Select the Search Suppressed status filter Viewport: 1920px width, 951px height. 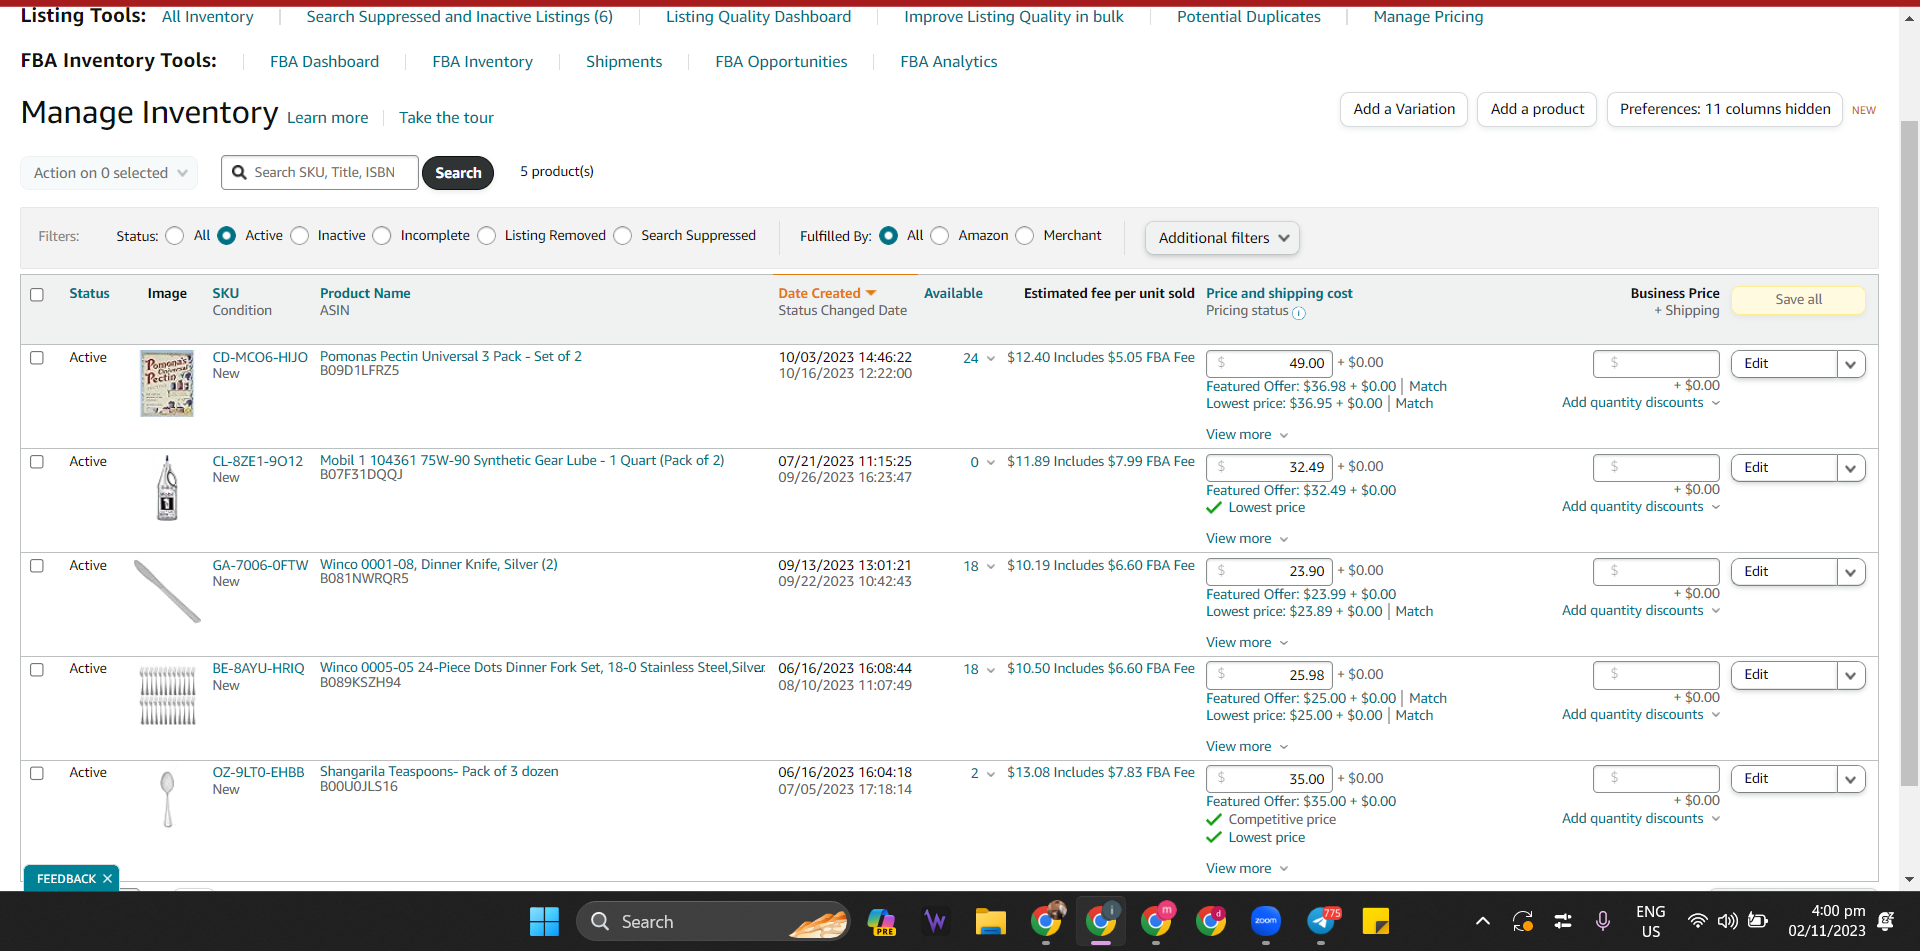pos(623,236)
